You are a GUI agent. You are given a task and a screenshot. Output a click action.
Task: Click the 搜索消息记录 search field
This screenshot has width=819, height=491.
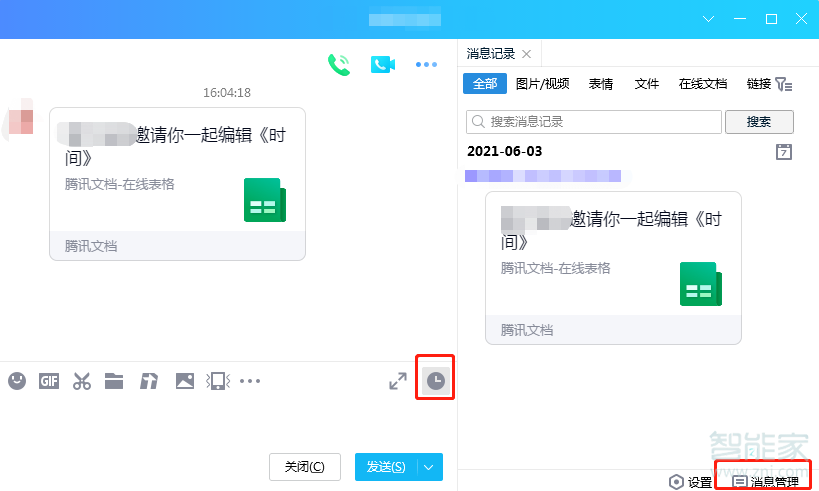(x=594, y=122)
